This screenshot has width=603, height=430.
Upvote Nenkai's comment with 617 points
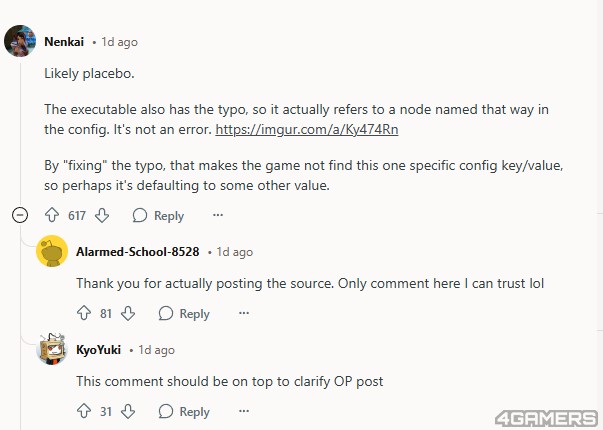pos(52,215)
